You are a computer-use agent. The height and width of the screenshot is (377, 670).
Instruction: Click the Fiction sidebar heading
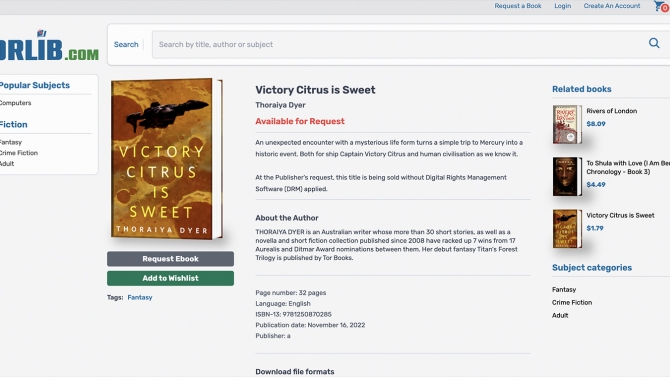[x=14, y=125]
